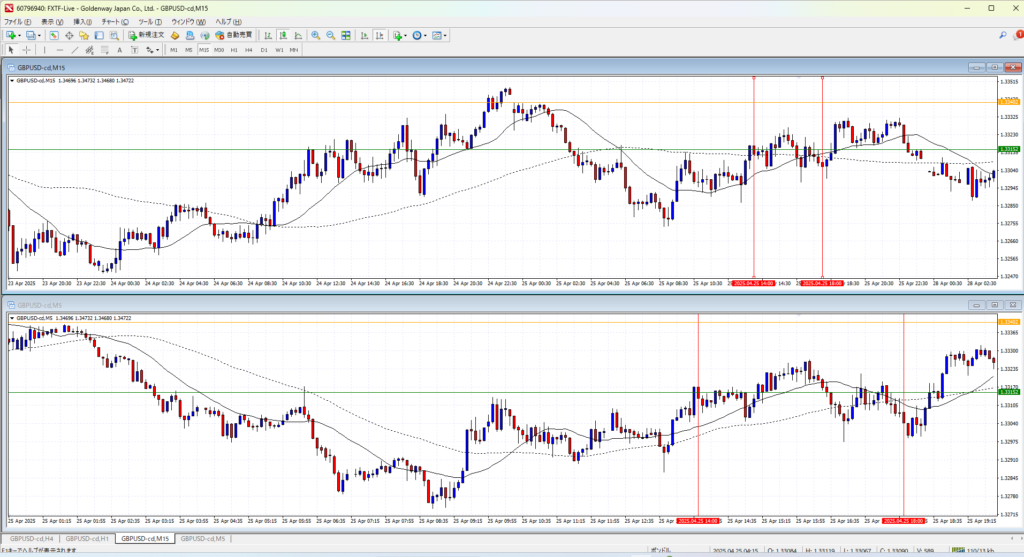Select the horizontal line drawing tool
This screenshot has width=1024, height=557.
coord(61,49)
